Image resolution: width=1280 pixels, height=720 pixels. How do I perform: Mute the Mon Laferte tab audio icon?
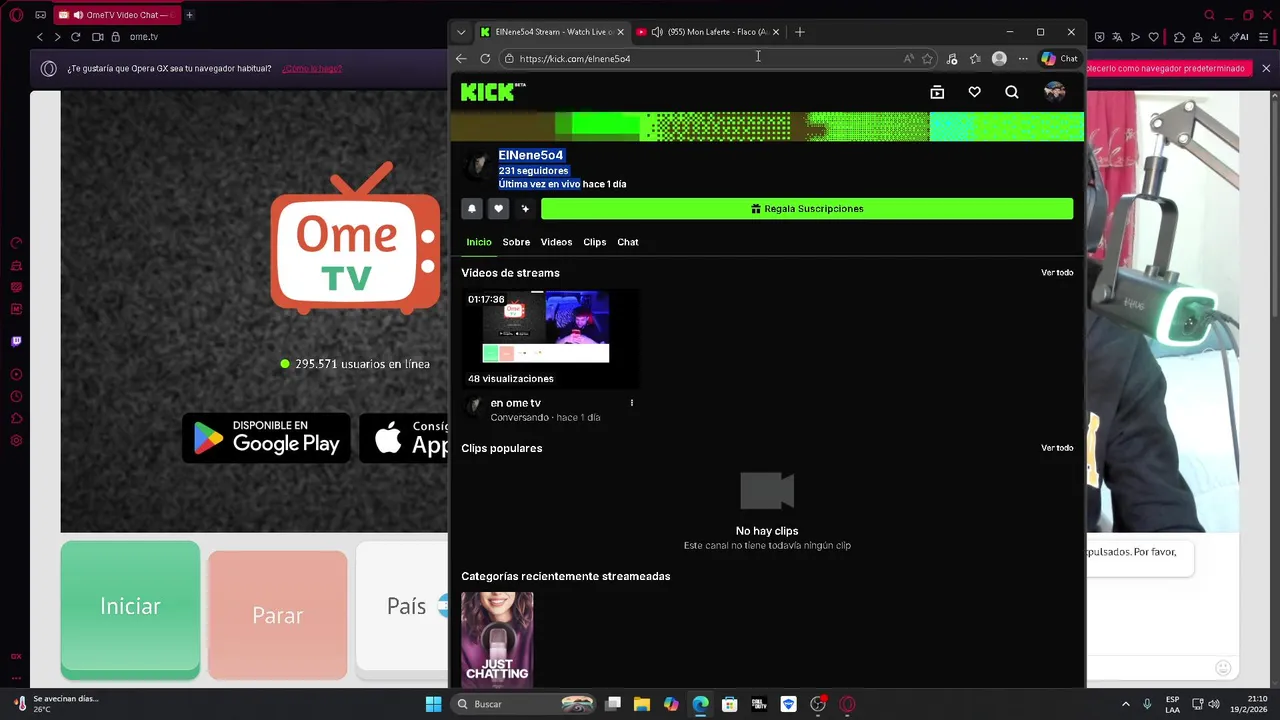[x=657, y=32]
